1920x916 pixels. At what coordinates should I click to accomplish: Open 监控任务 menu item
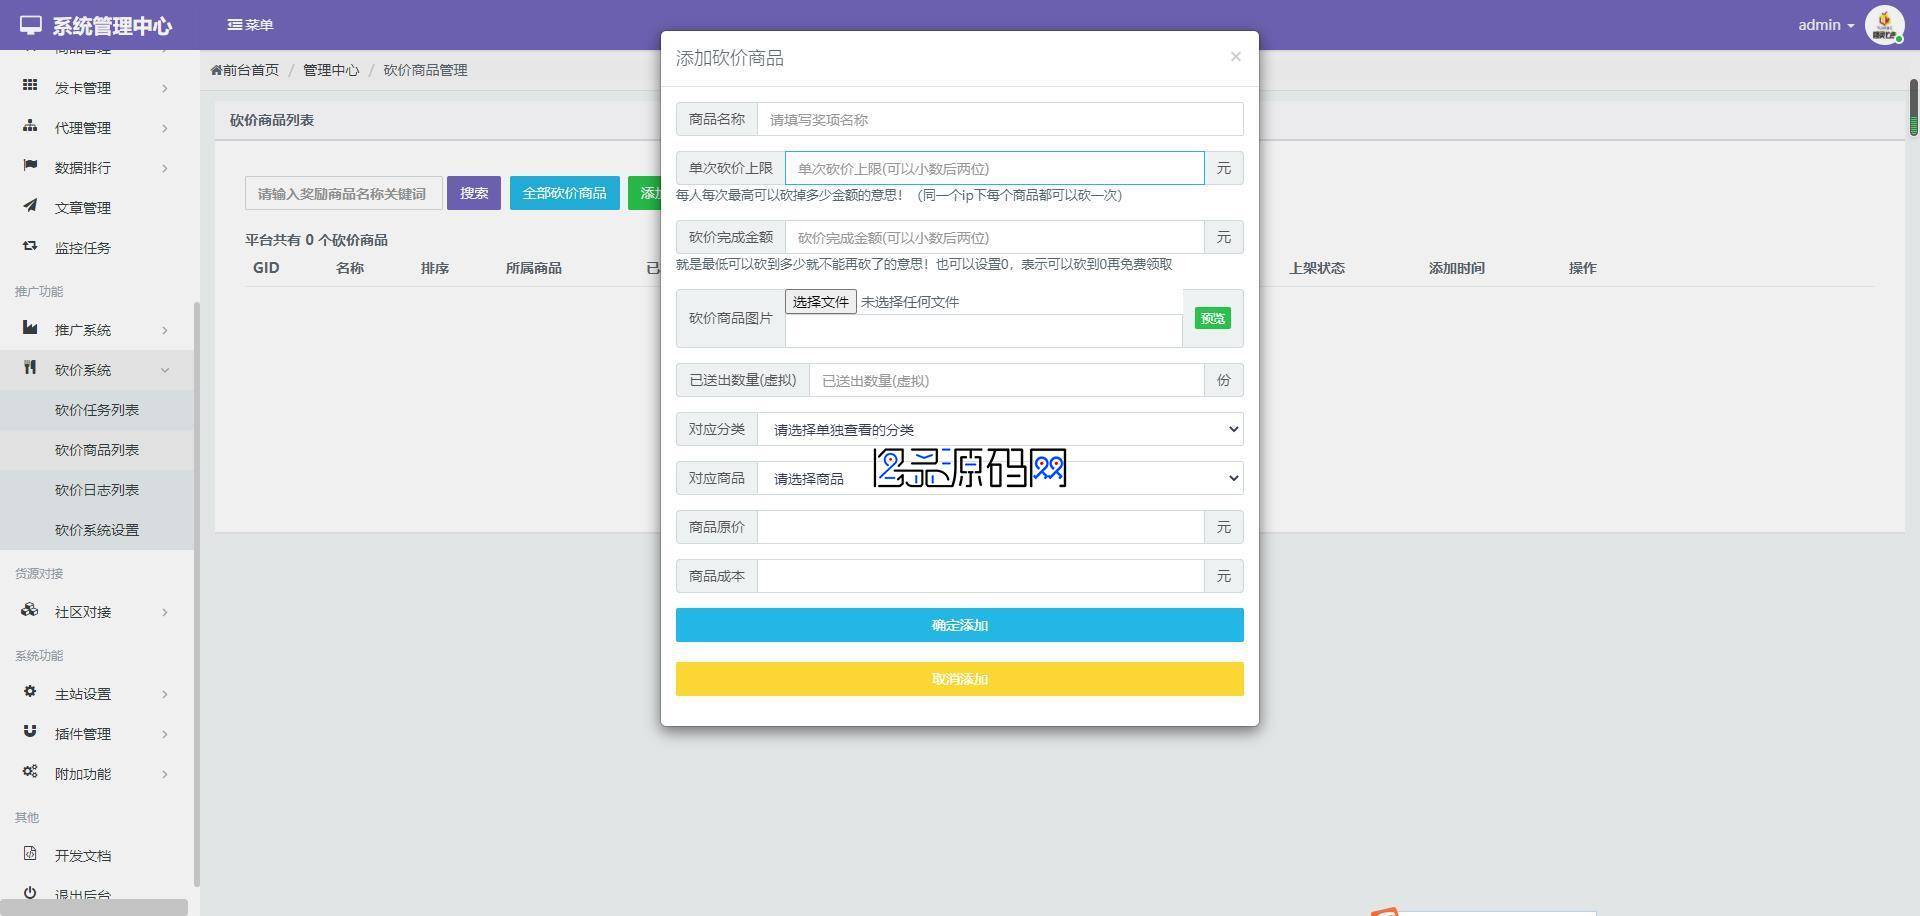click(x=97, y=248)
